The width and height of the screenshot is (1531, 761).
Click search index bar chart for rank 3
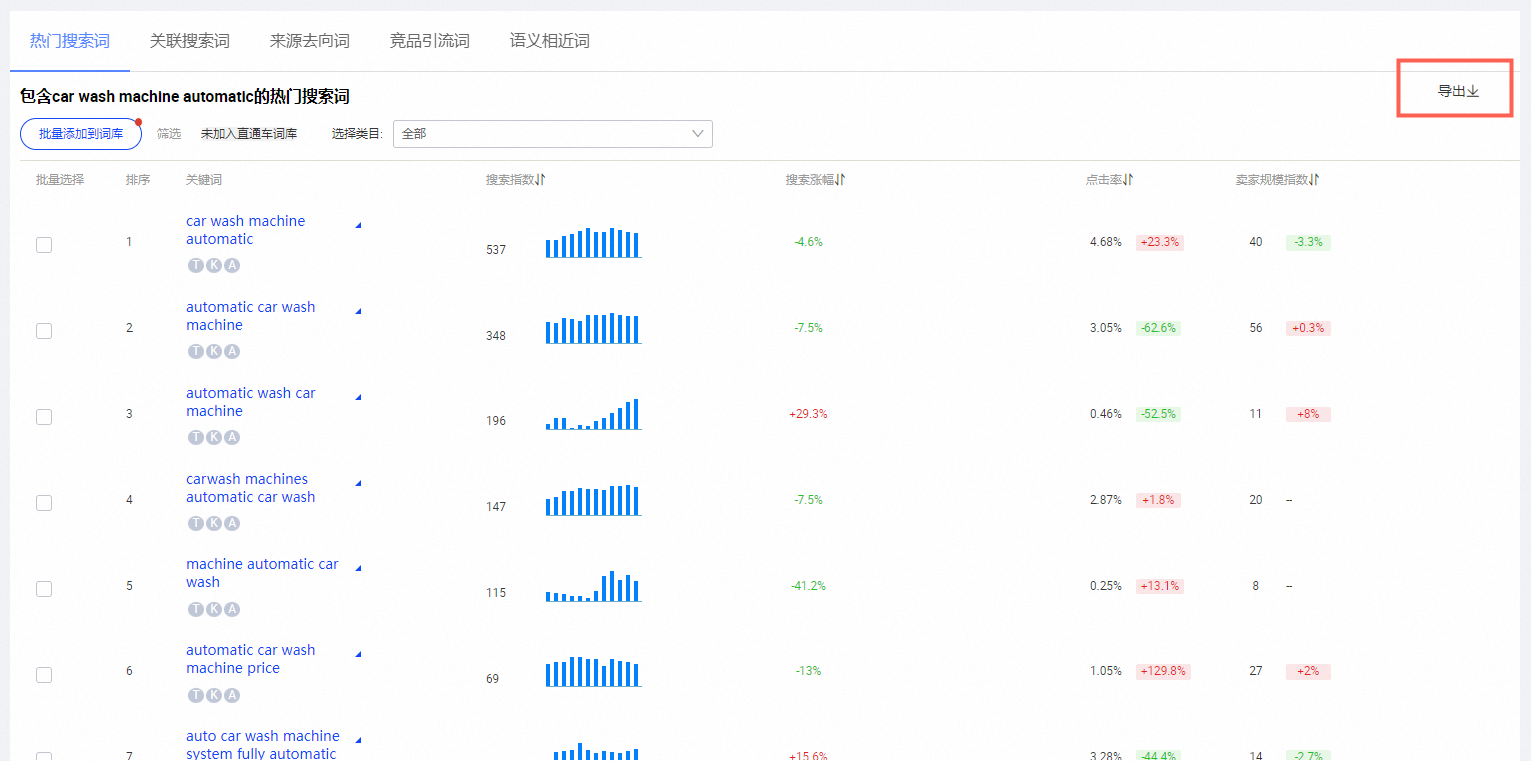point(592,414)
